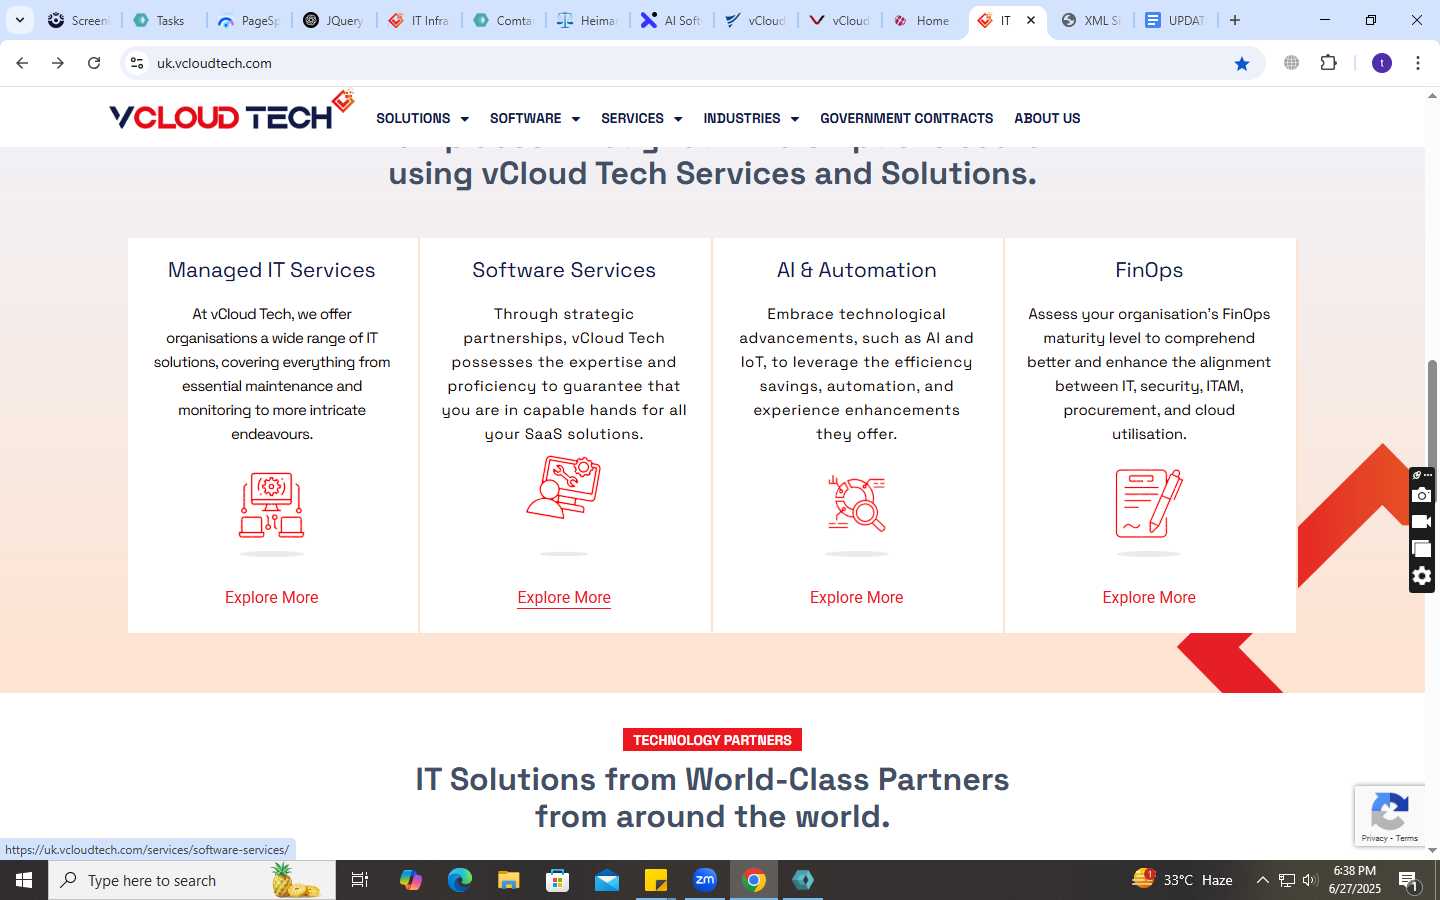Go back to previous page

[22, 63]
